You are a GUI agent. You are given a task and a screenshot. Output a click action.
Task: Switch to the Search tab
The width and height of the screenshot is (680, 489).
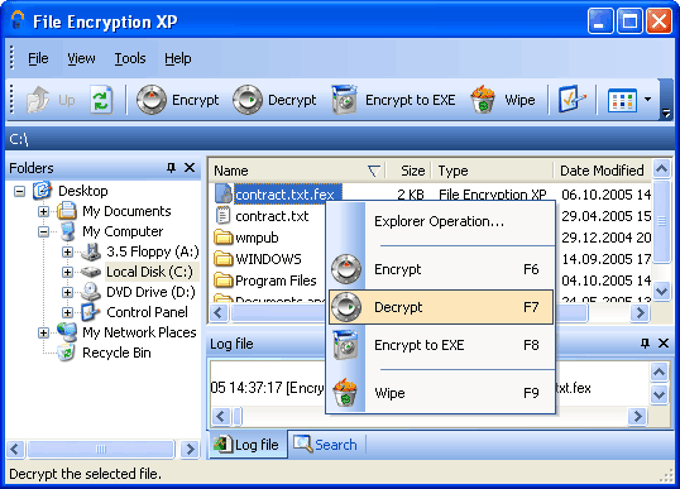(x=325, y=445)
